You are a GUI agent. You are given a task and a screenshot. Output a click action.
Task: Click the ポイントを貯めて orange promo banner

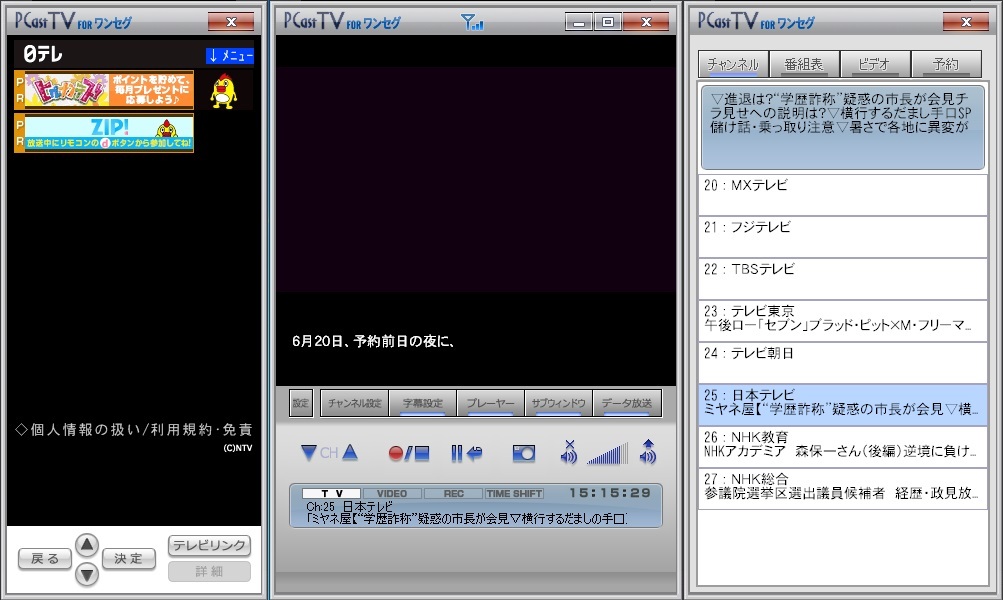(104, 89)
